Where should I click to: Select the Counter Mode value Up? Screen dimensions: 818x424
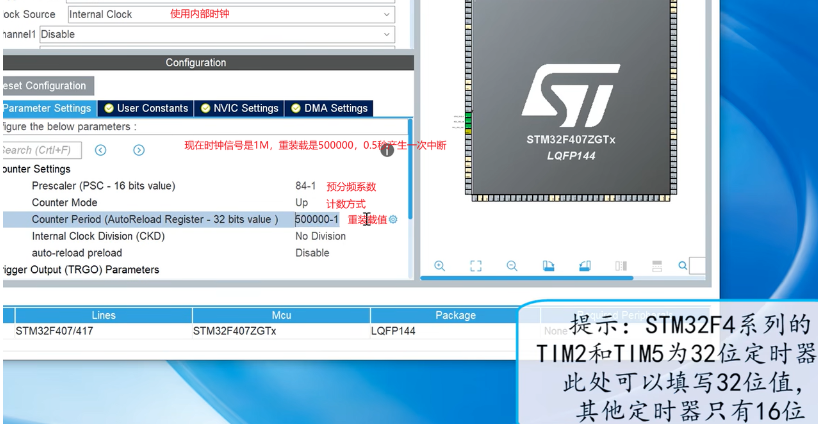302,202
